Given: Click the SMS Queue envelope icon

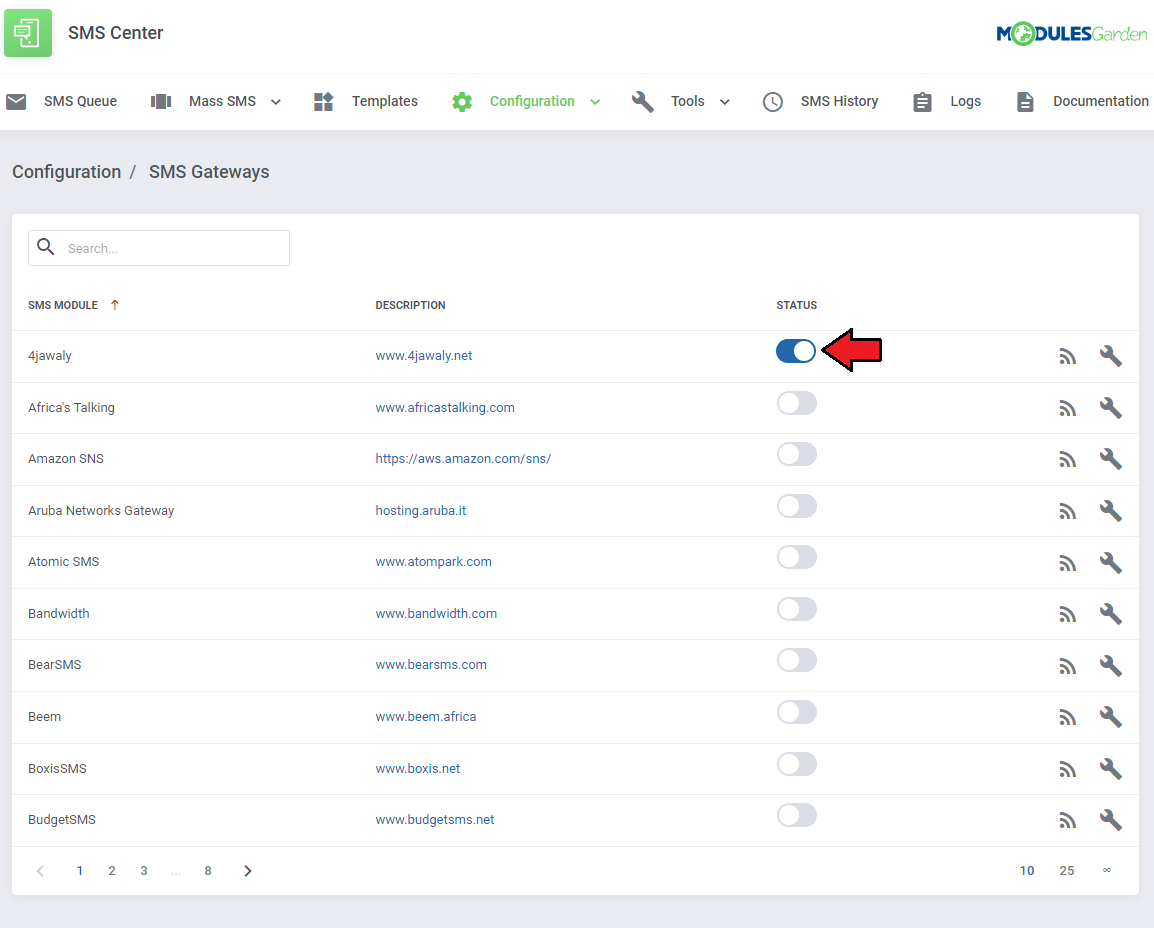Looking at the screenshot, I should click(x=16, y=102).
